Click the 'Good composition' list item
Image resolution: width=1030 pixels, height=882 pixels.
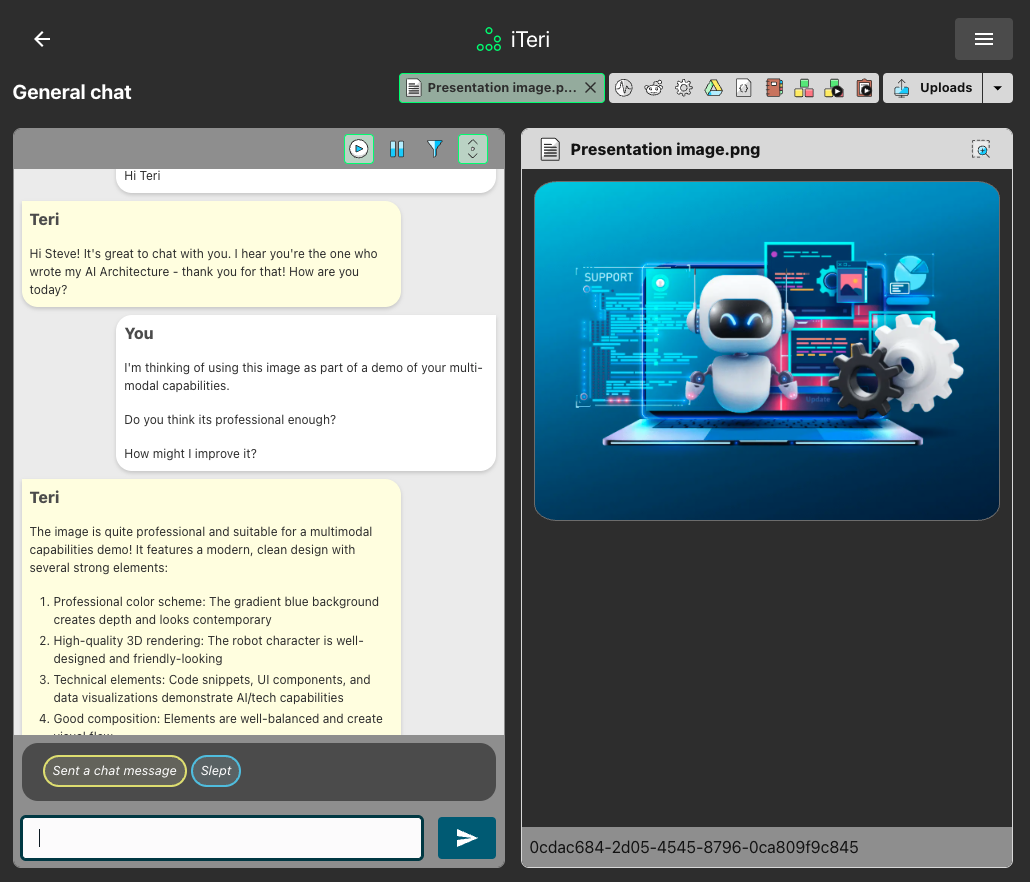click(217, 721)
